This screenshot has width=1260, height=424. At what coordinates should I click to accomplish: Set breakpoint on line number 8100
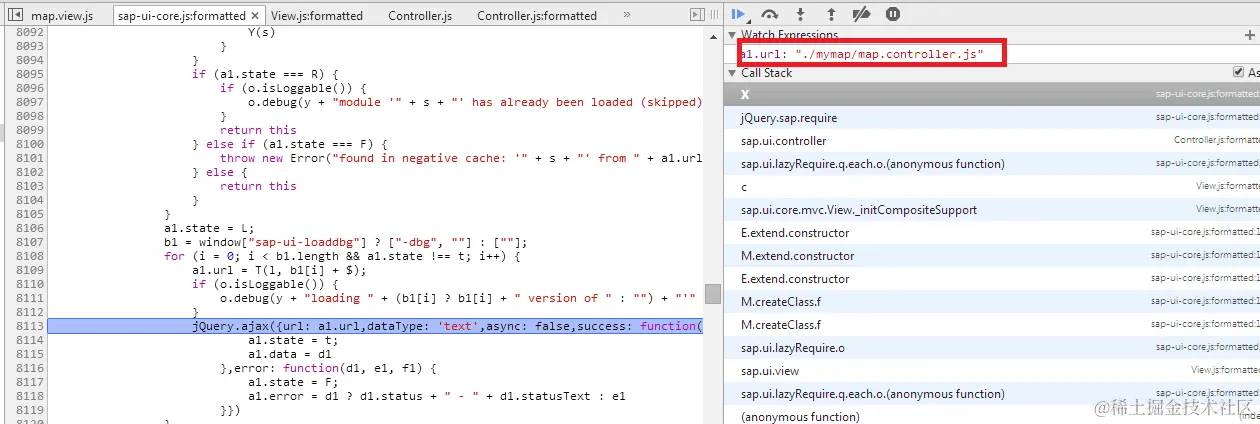(x=29, y=144)
